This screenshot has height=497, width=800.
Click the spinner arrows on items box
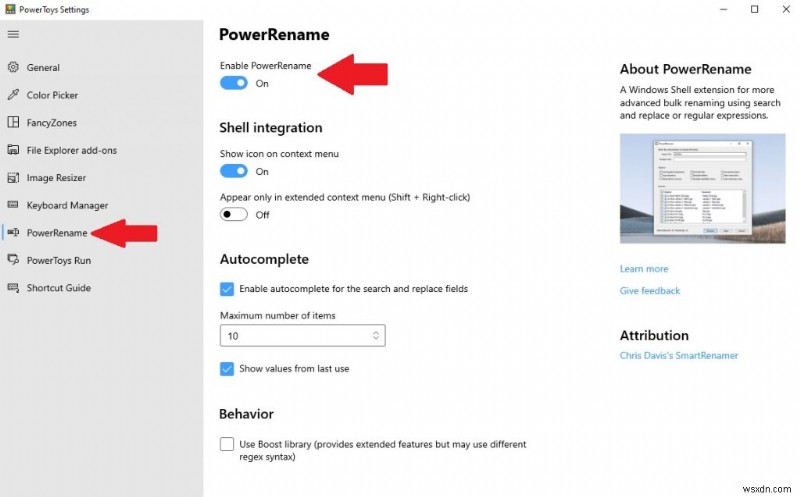376,336
